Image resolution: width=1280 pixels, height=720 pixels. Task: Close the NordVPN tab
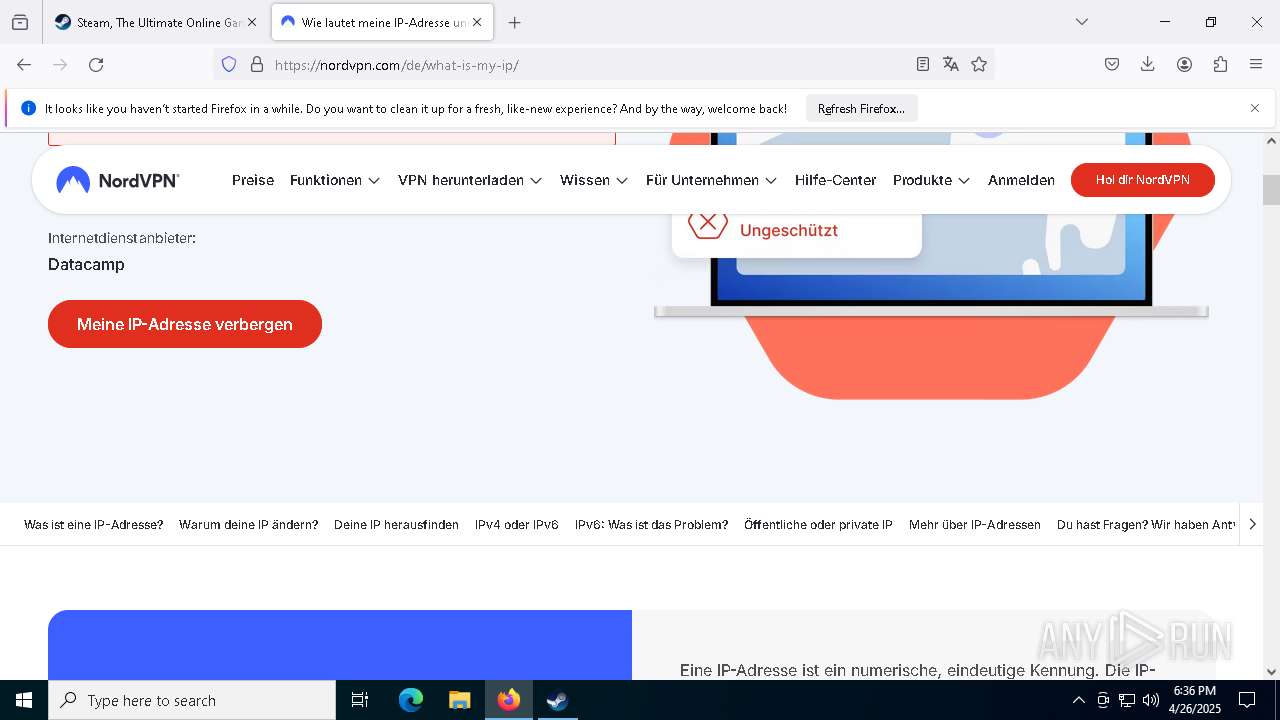(478, 22)
